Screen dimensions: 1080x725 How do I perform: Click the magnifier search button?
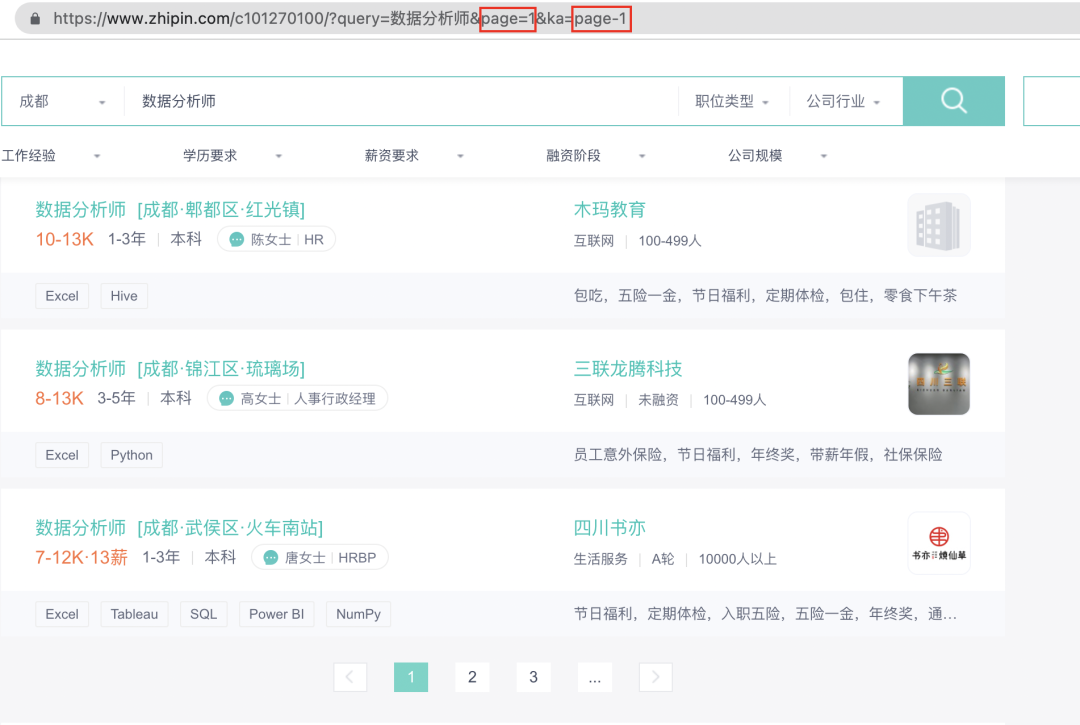[953, 101]
